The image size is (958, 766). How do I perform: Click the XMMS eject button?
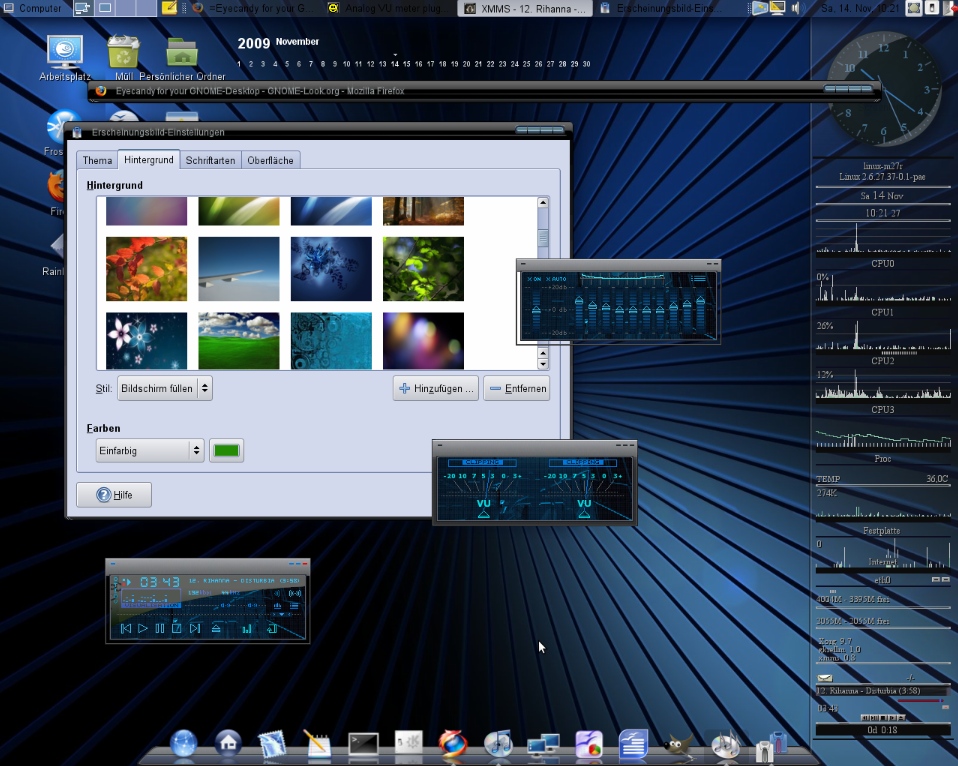click(x=216, y=629)
